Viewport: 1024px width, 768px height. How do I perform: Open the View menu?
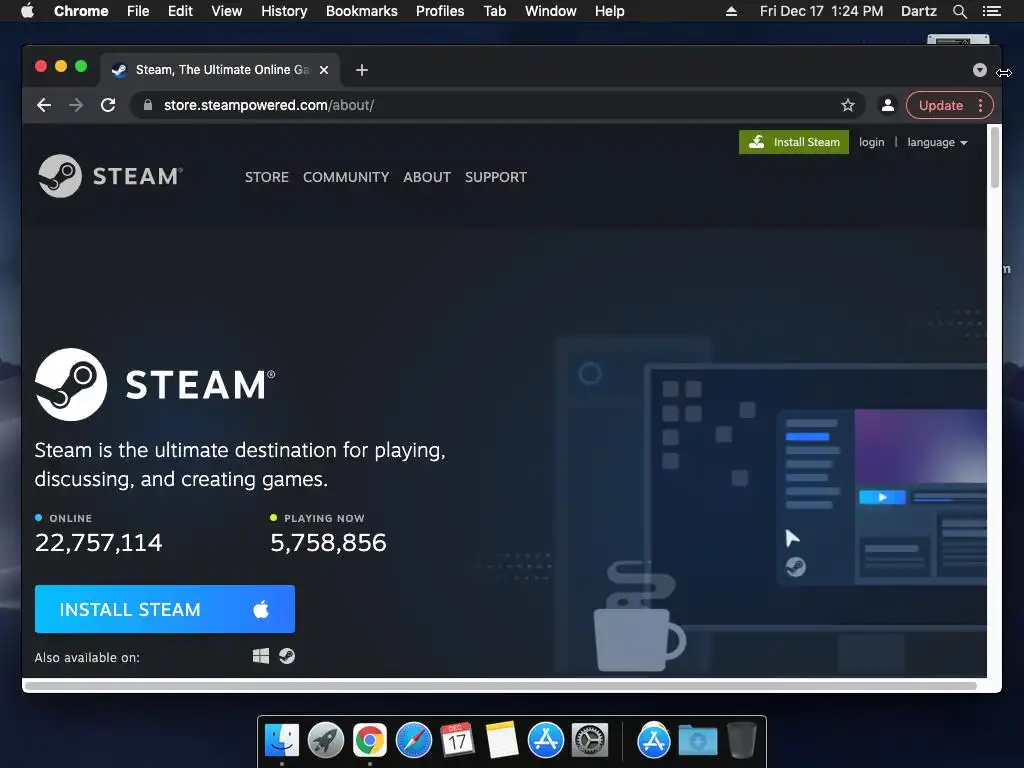coord(227,11)
